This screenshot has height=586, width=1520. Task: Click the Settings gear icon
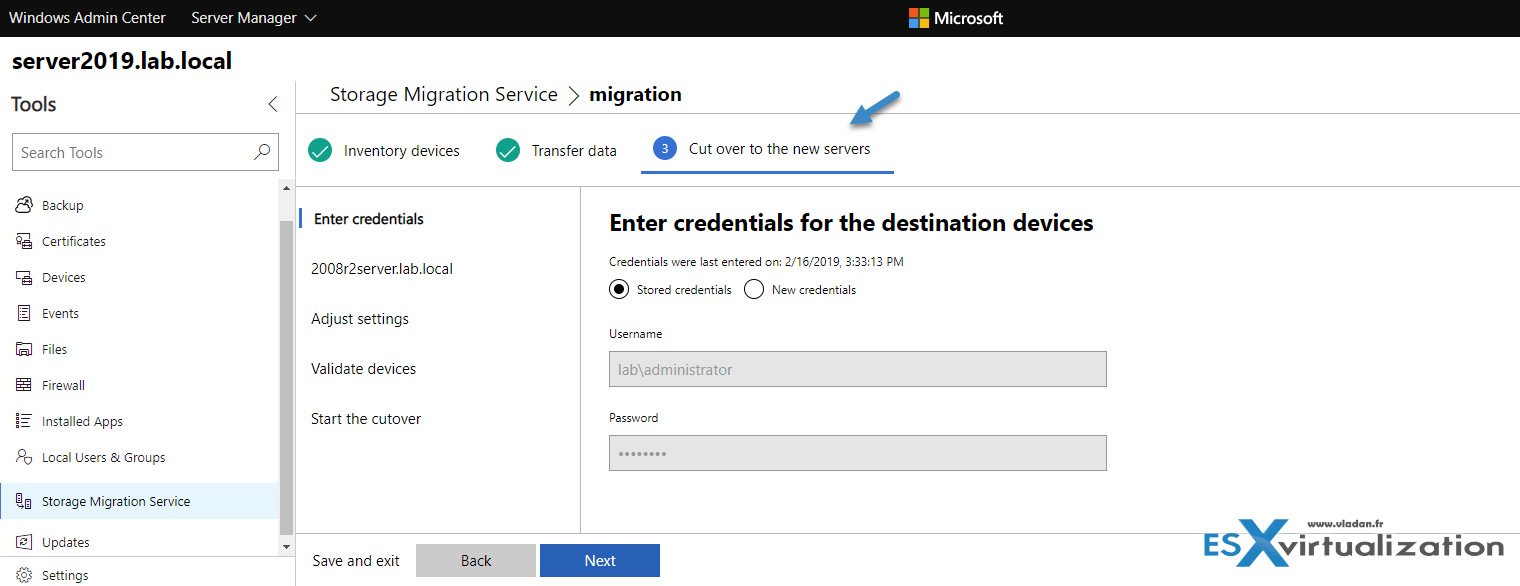click(x=24, y=575)
